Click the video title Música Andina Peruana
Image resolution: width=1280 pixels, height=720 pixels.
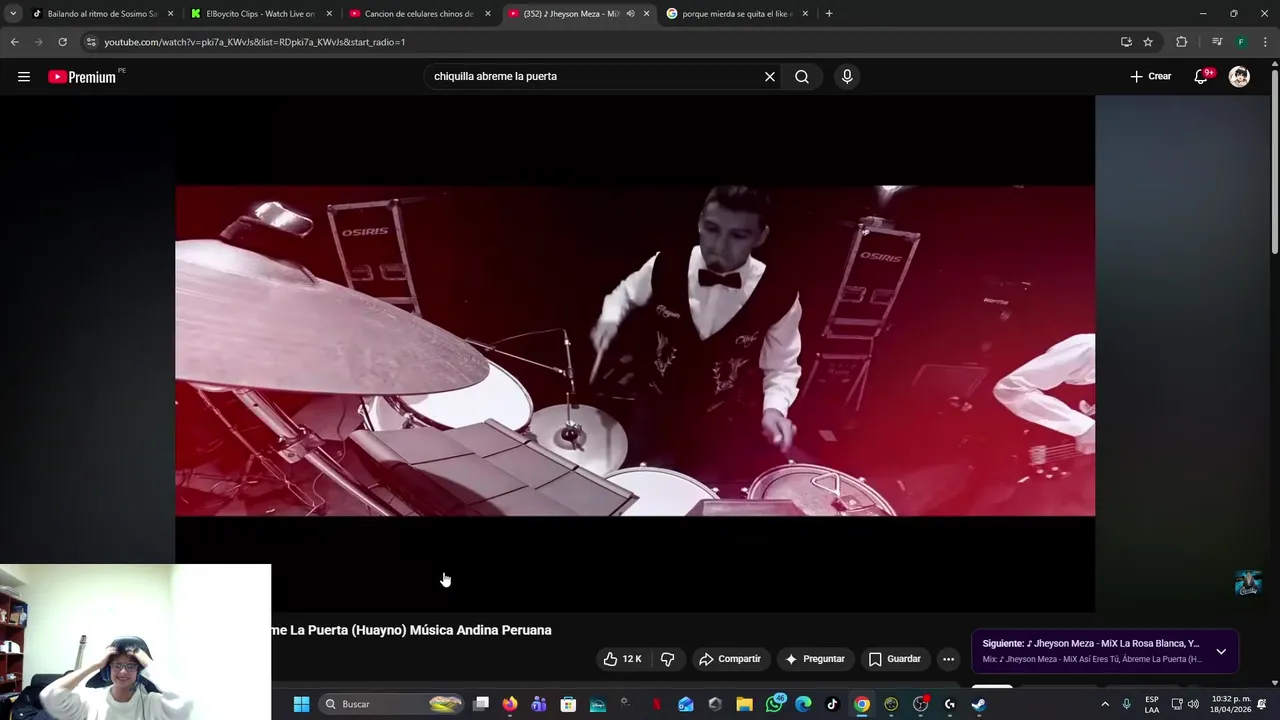tap(480, 630)
